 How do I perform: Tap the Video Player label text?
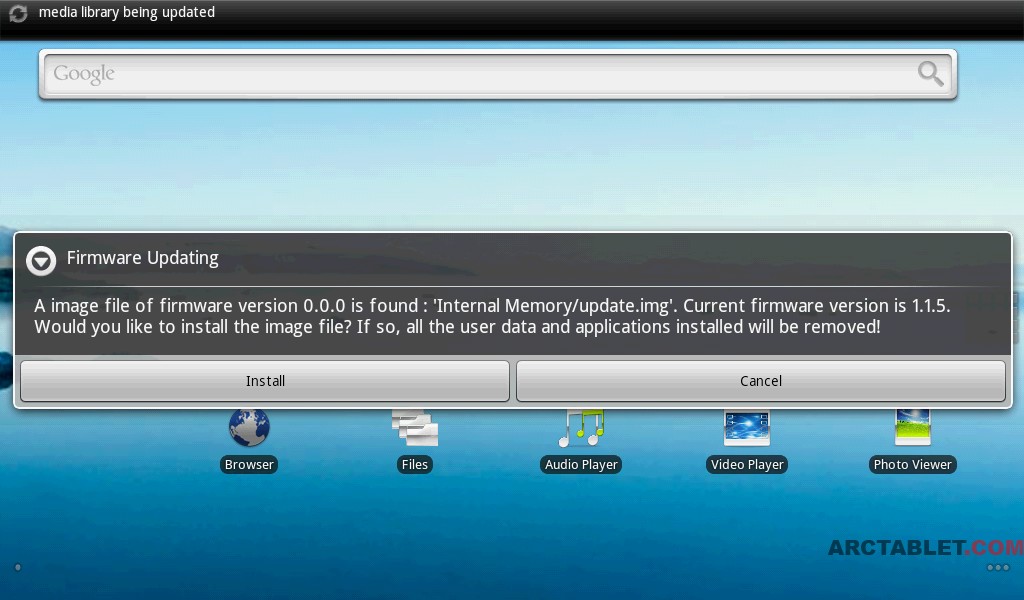click(747, 464)
